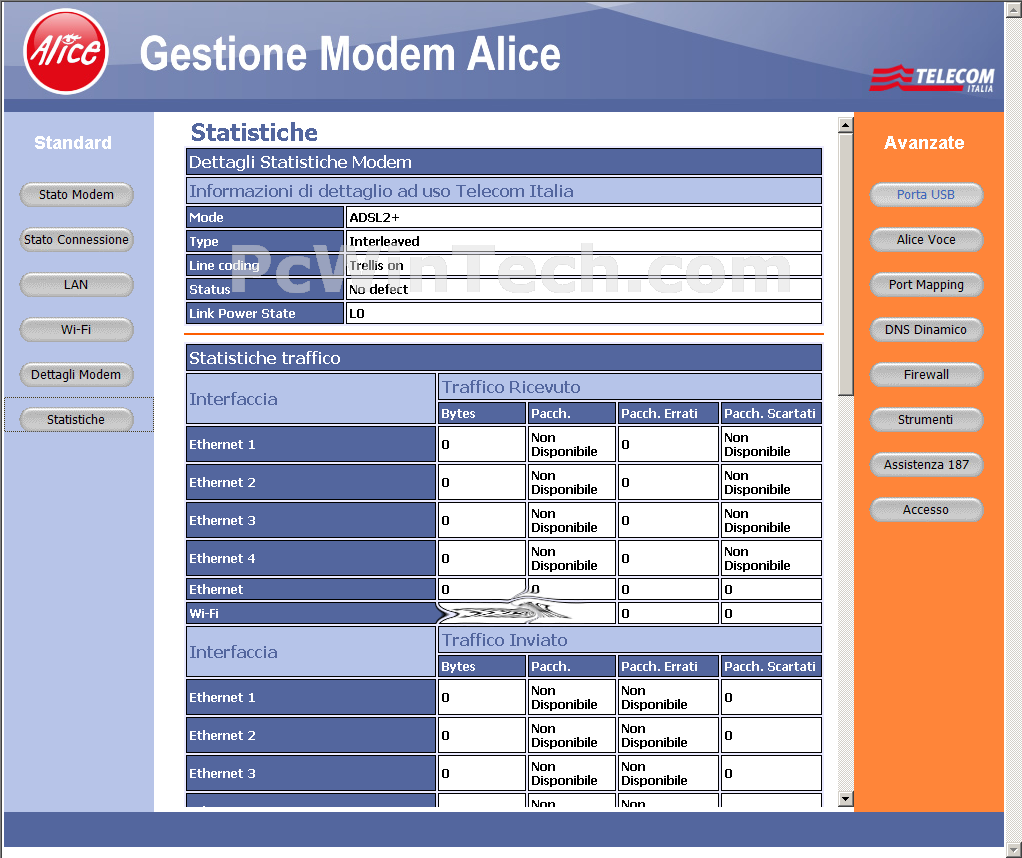This screenshot has width=1022, height=858.
Task: Open the Stato Modem page
Action: 76,194
